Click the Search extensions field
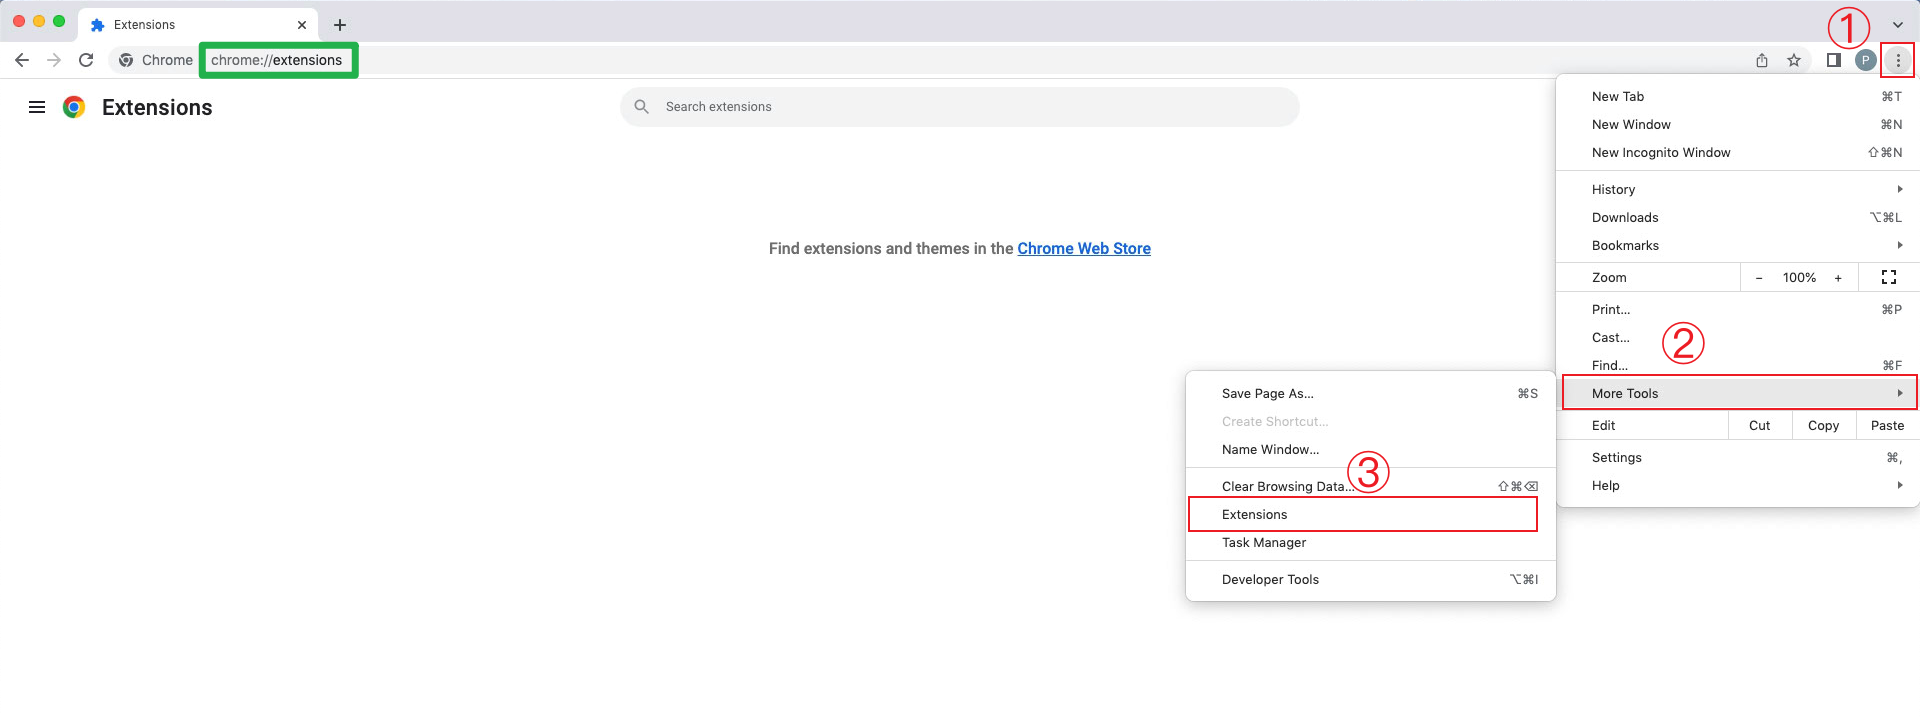This screenshot has width=1920, height=720. point(960,107)
